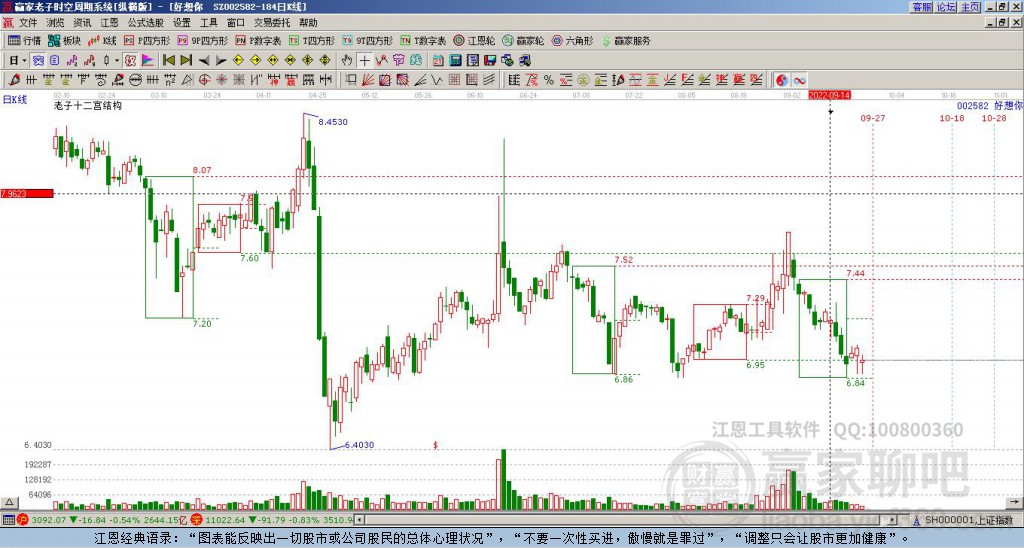Viewport: 1024px width, 548px height.
Task: Select the hand pan tool
Action: click(347, 61)
